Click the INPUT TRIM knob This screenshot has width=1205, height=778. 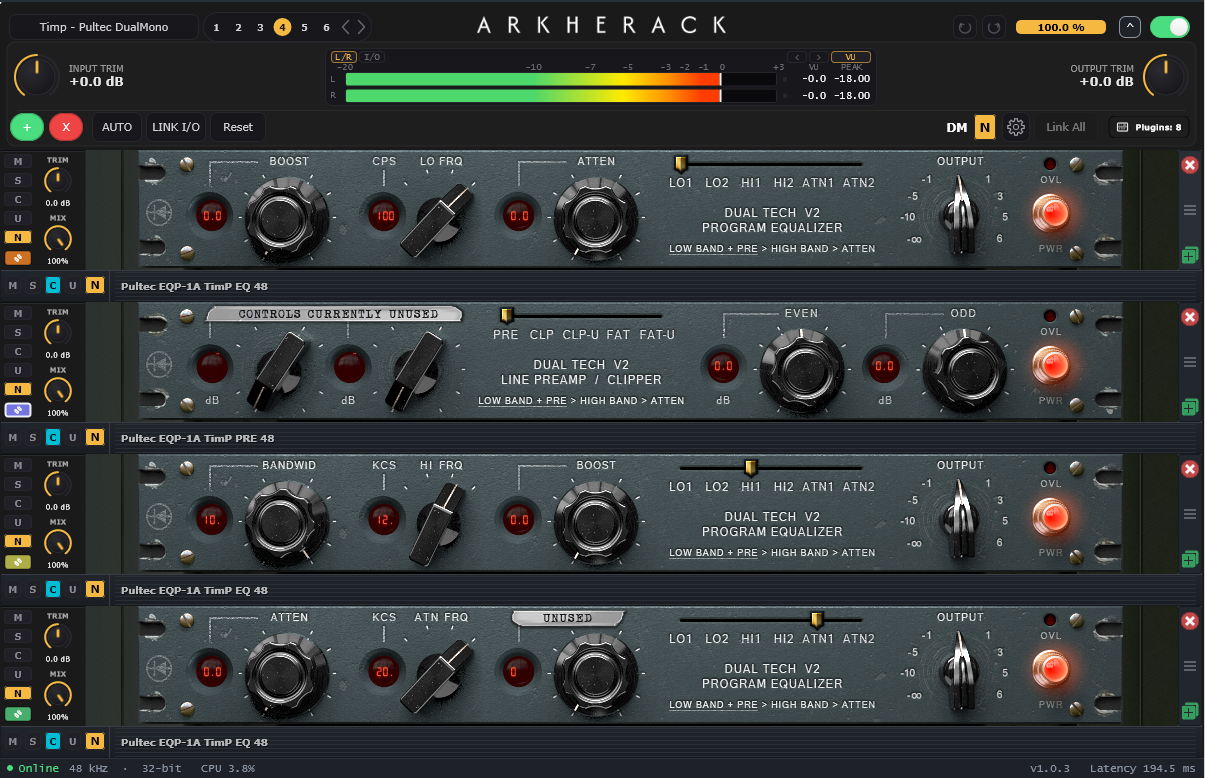[x=37, y=75]
